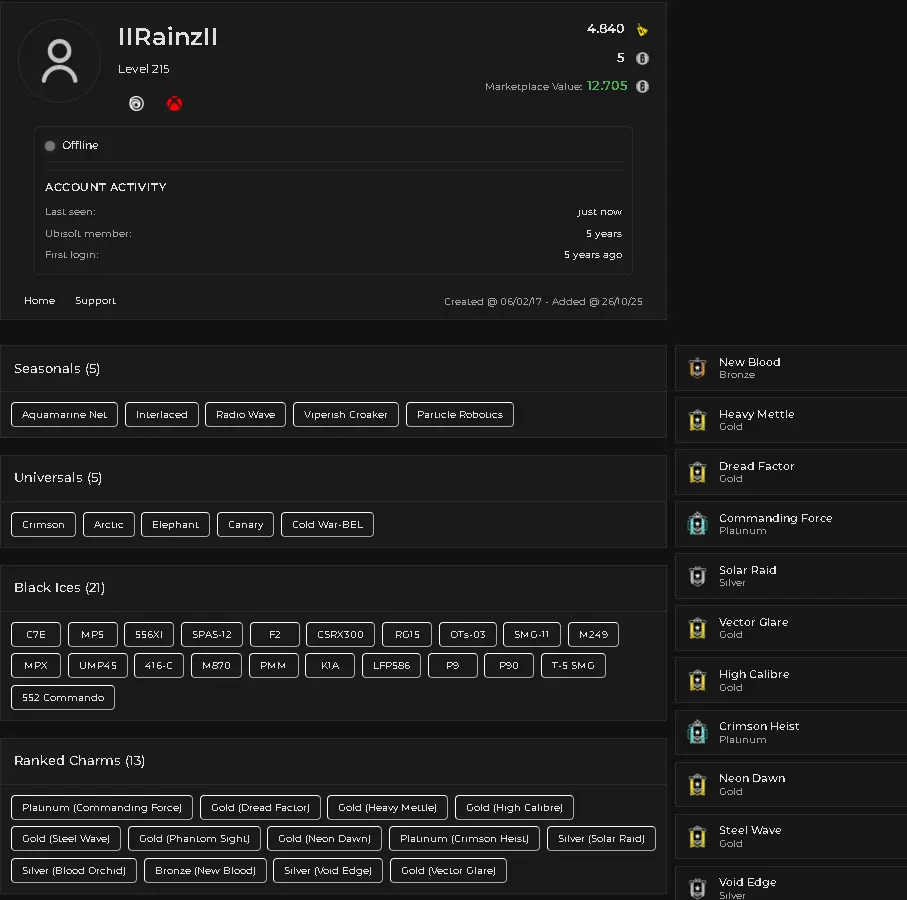Screen dimensions: 907x900
Task: Click the Aquamarine Net seasonal tag
Action: pos(64,415)
